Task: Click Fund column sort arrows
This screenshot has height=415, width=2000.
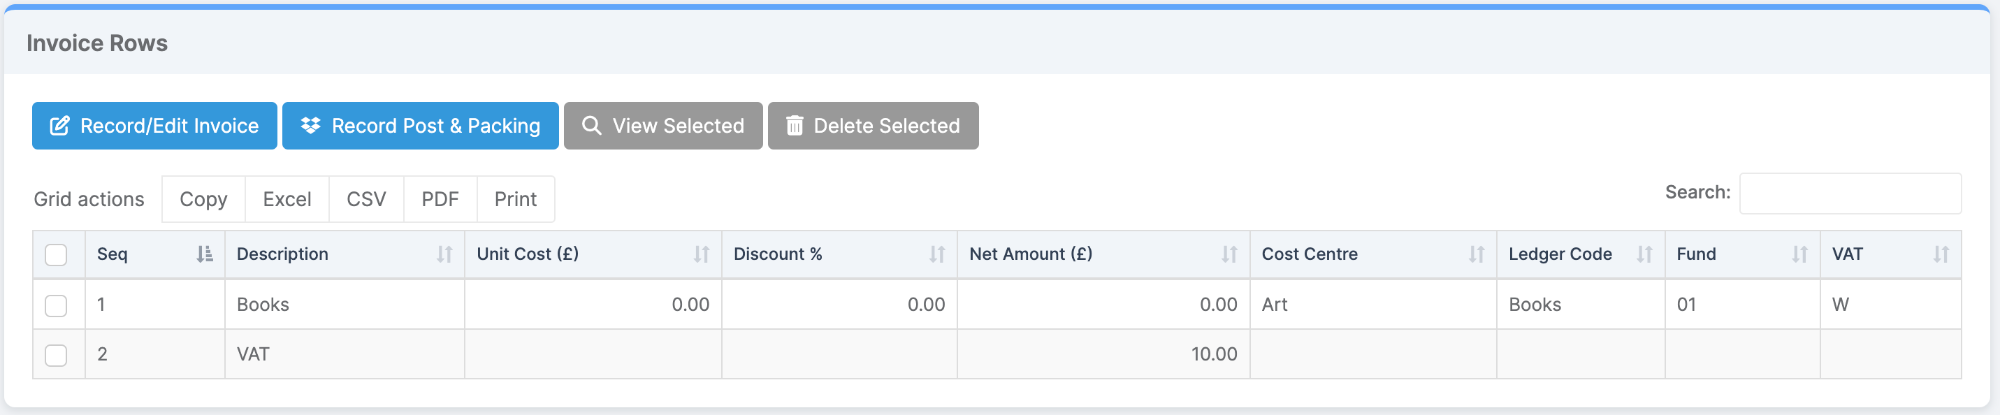Action: [x=1799, y=254]
